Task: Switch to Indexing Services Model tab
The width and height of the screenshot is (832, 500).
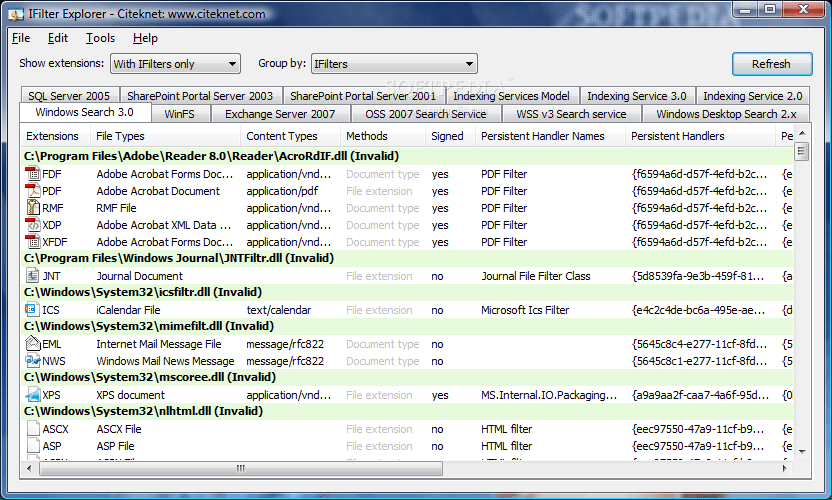Action: (512, 96)
